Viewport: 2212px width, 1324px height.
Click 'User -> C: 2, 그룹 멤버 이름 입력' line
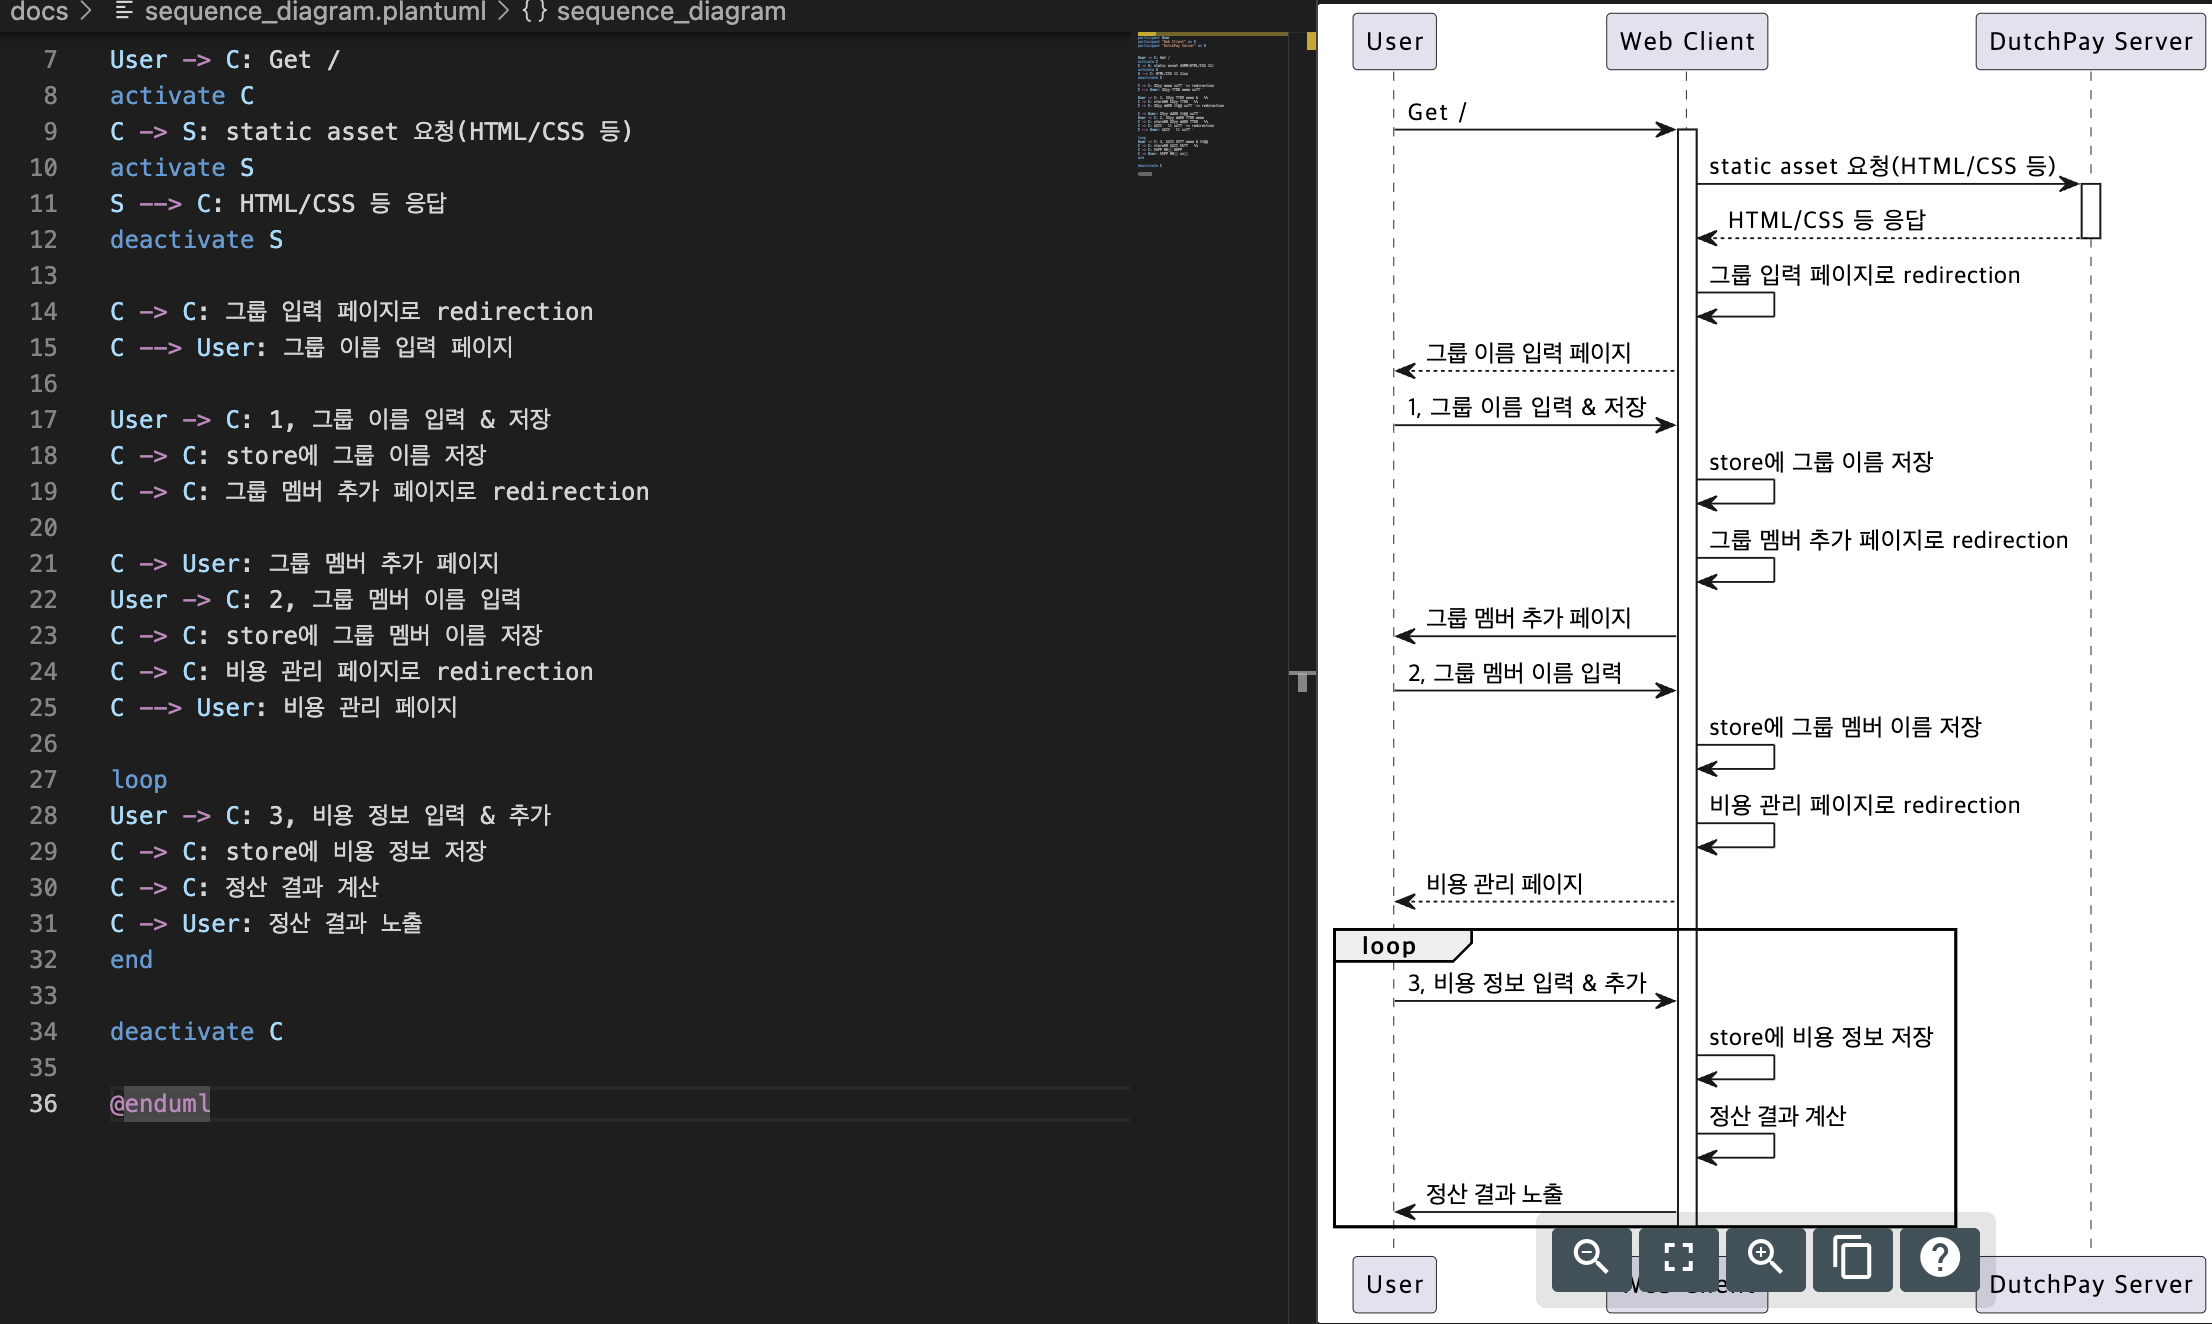coord(315,599)
